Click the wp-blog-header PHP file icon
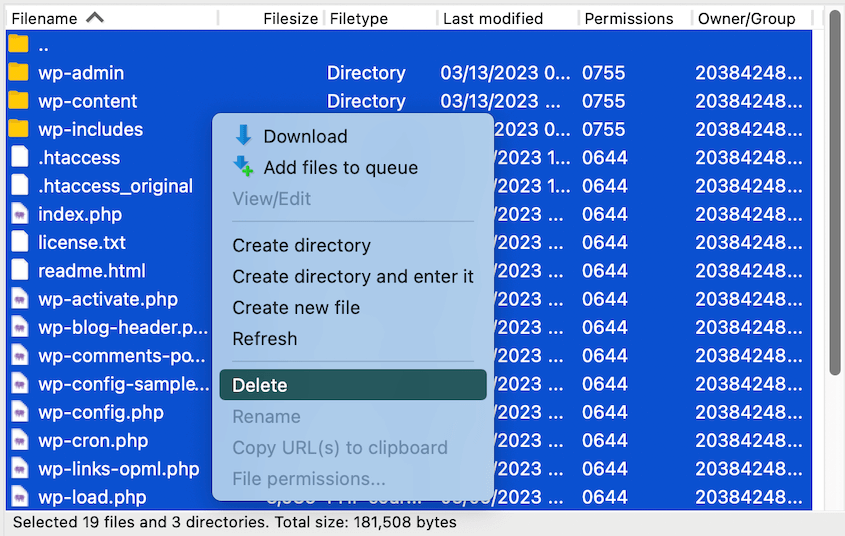 coord(20,327)
